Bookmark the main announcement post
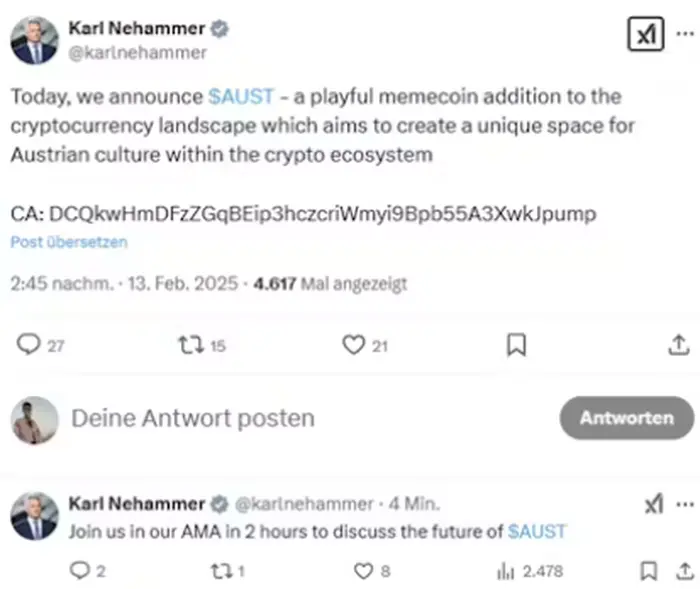 pyautogui.click(x=516, y=345)
